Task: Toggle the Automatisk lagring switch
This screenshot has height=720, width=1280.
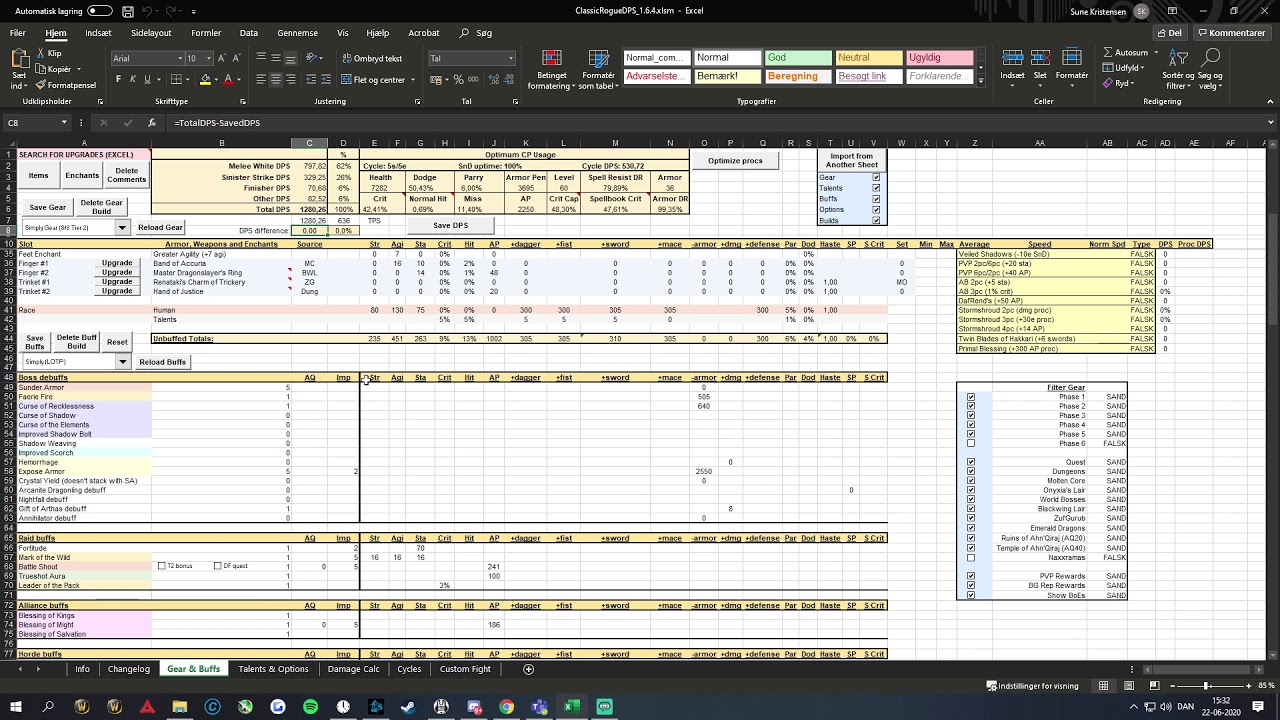Action: 100,11
